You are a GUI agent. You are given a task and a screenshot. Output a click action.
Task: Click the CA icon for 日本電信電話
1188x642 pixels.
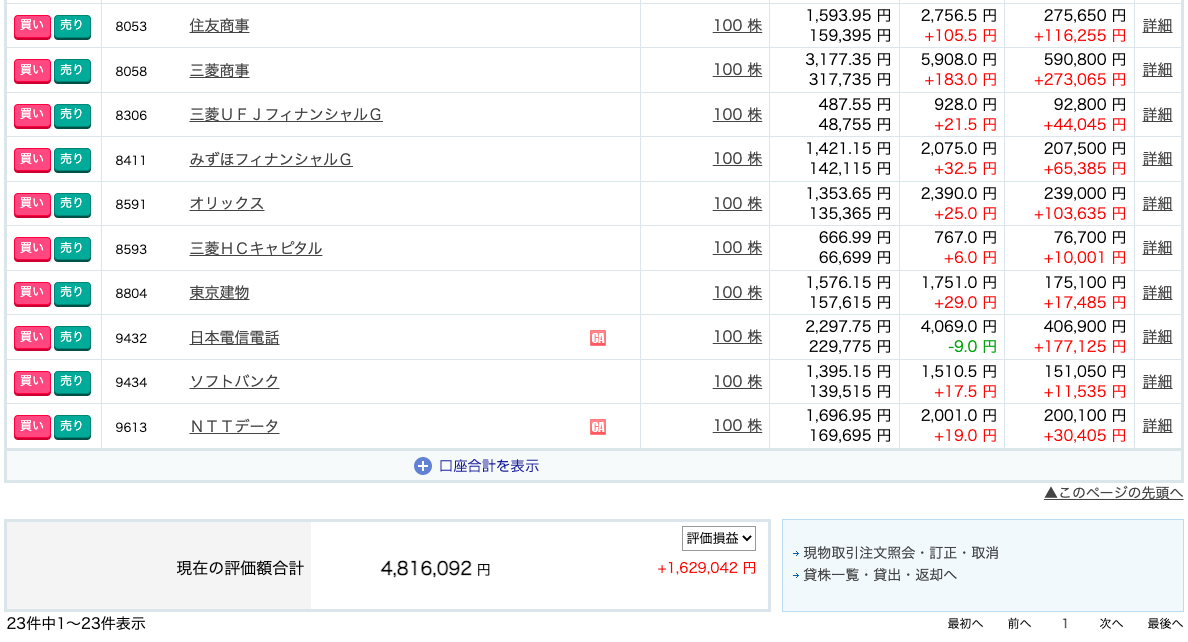598,338
